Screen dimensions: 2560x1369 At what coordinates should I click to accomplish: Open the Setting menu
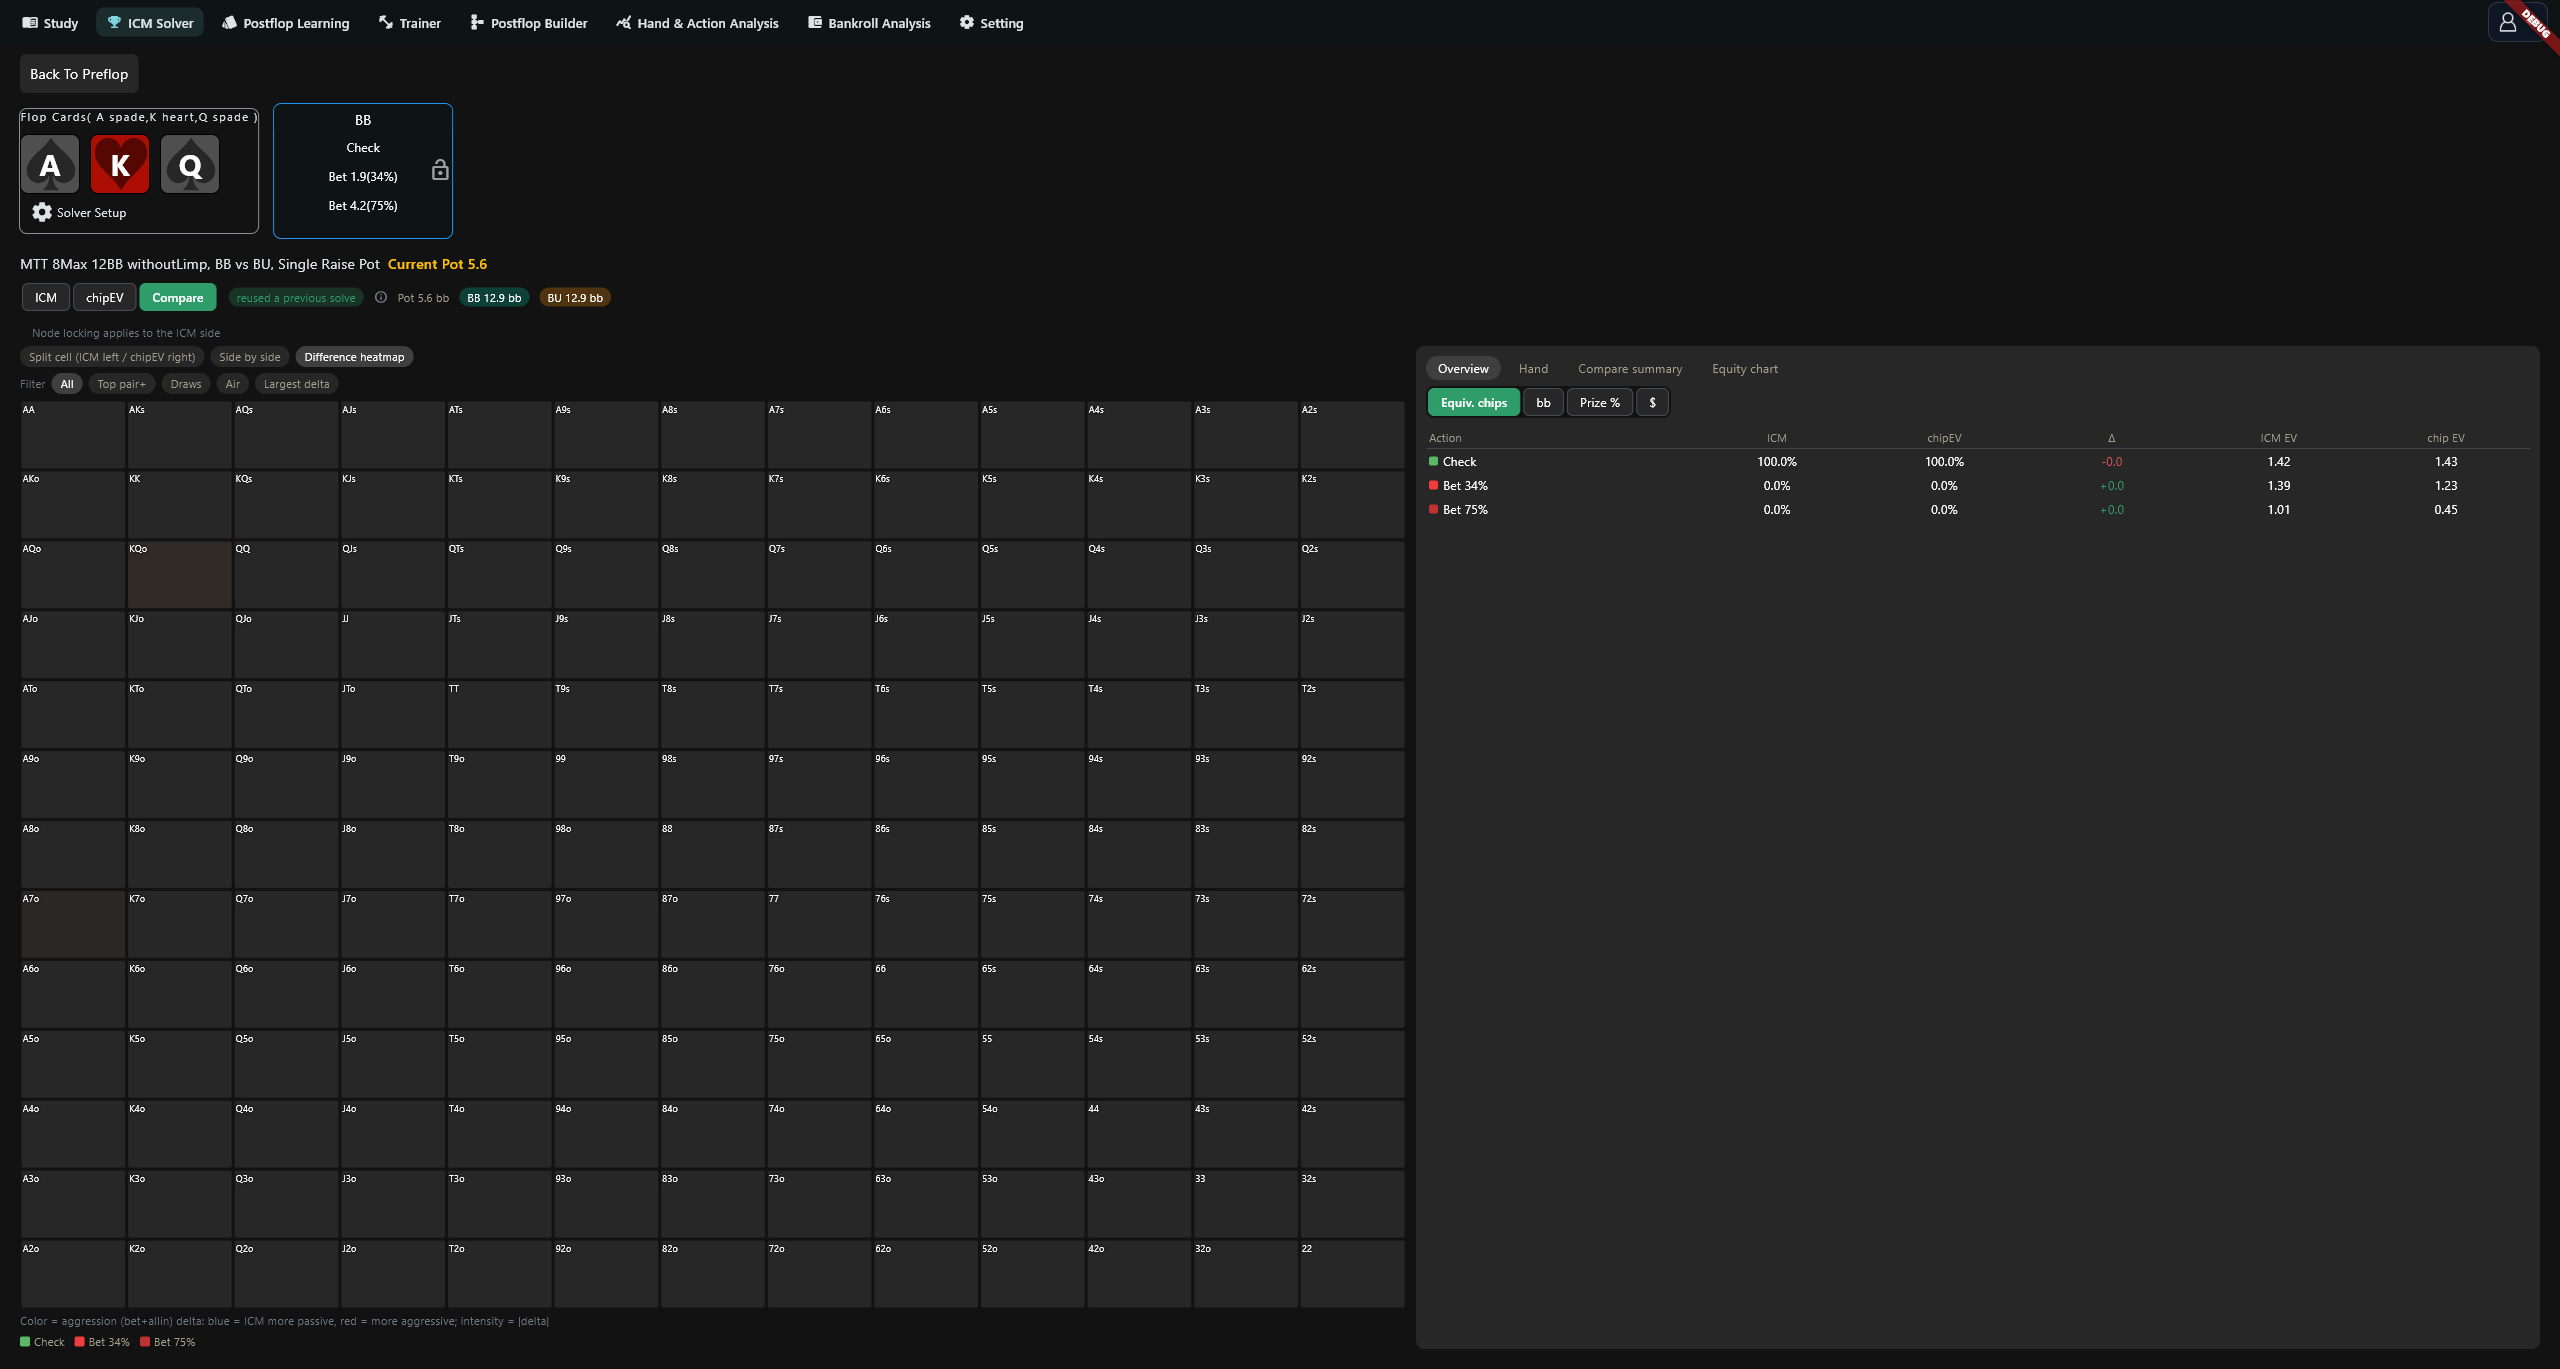[x=991, y=22]
